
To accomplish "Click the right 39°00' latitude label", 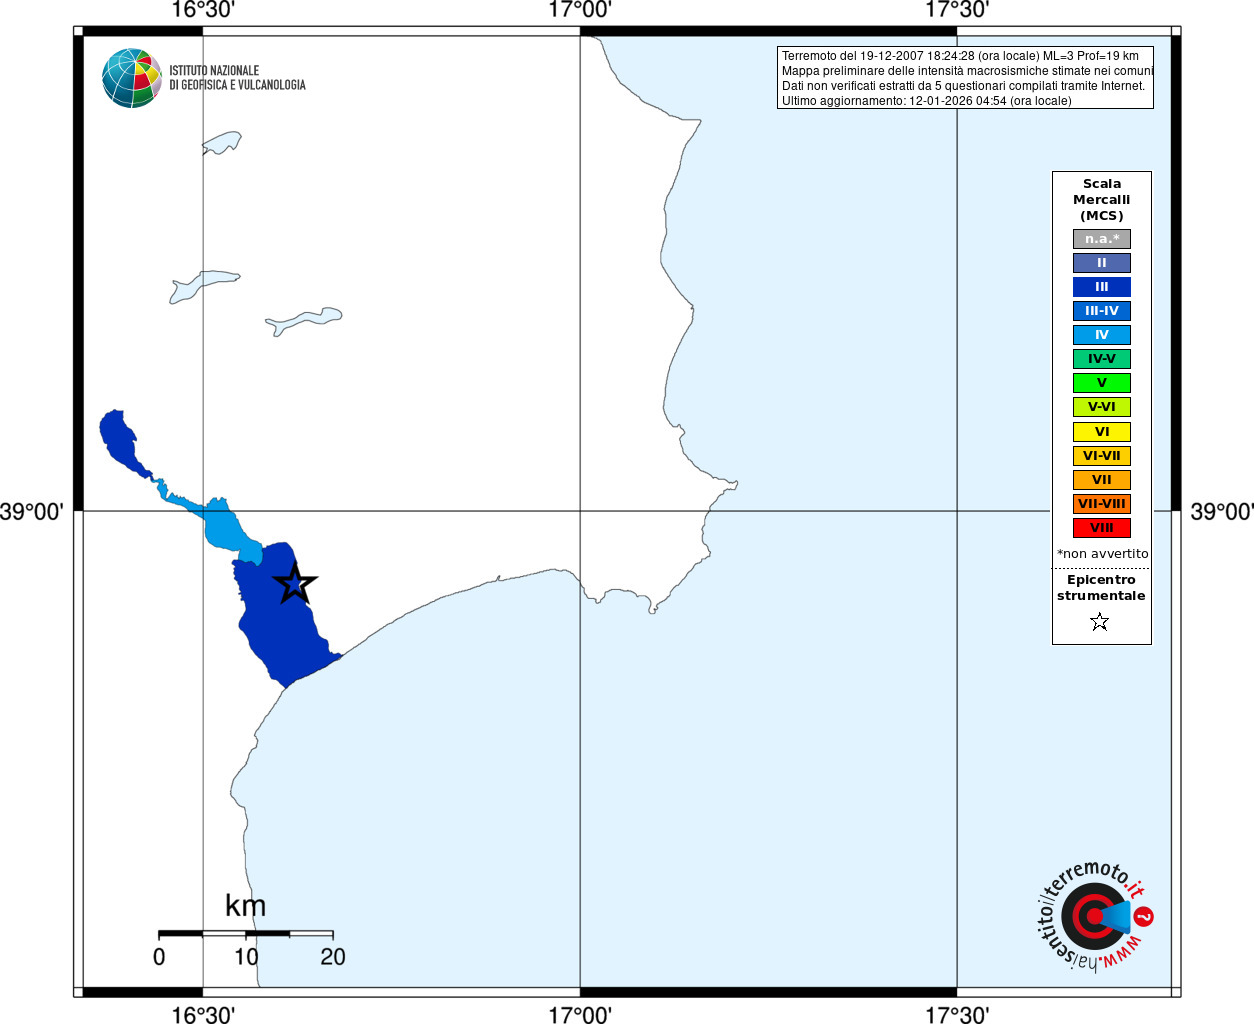I will tap(1222, 512).
